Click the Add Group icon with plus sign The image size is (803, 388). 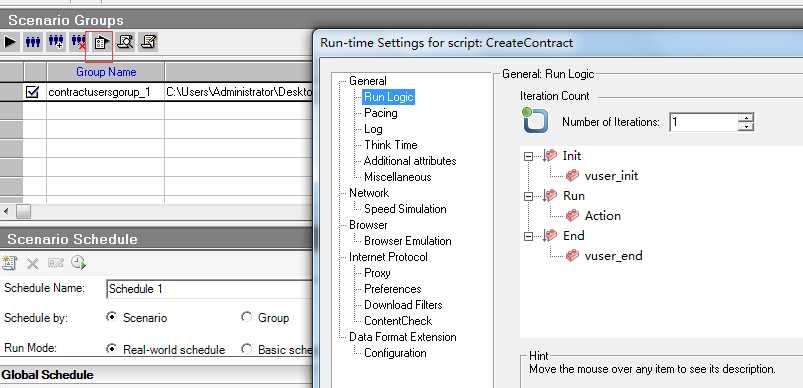56,42
